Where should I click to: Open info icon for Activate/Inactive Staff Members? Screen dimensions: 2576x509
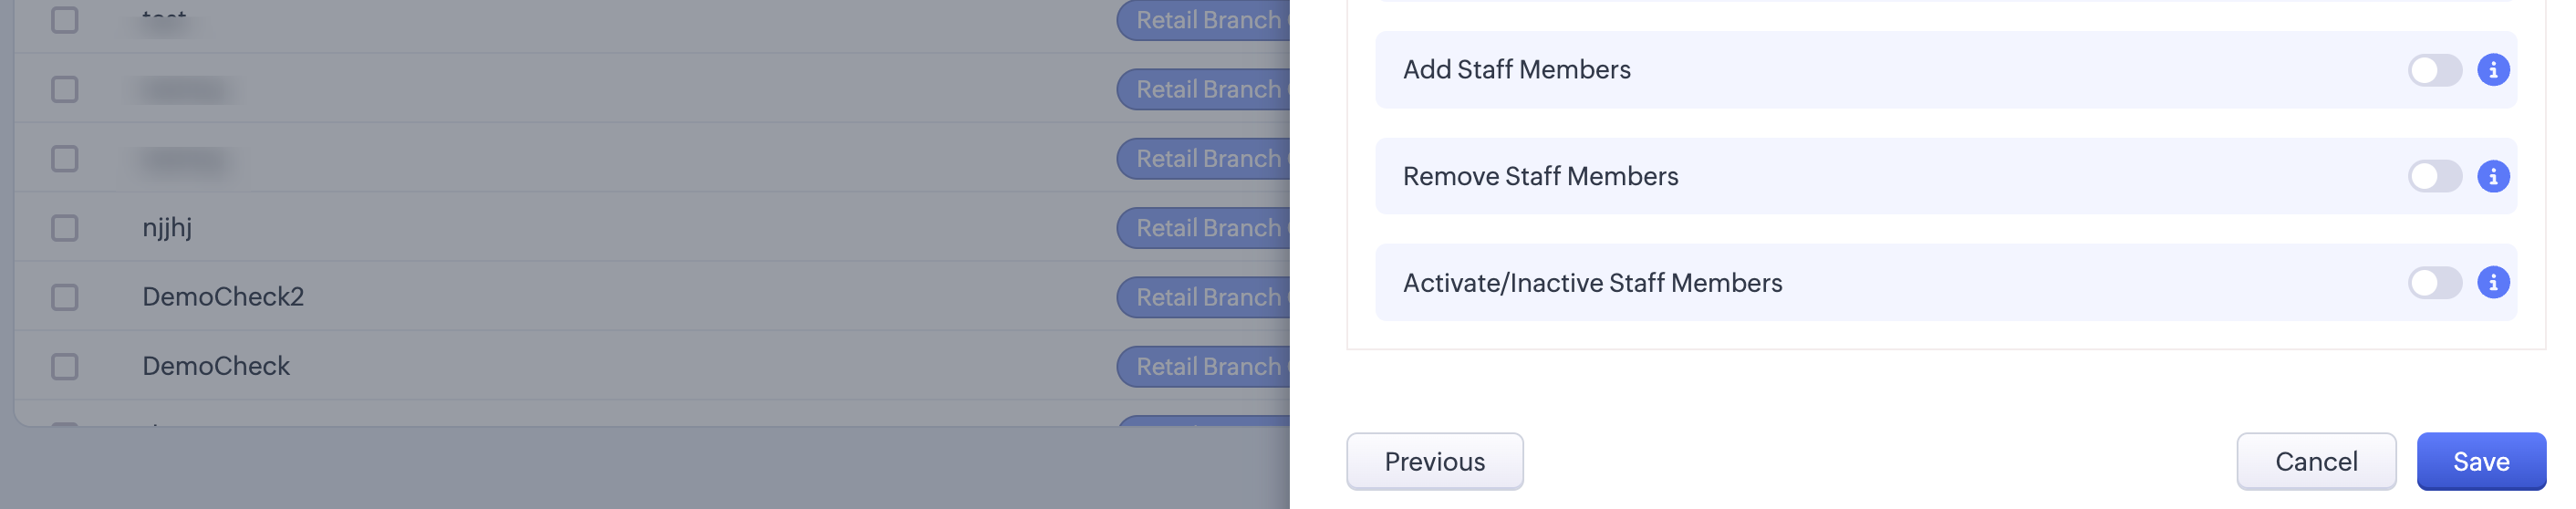pos(2492,283)
